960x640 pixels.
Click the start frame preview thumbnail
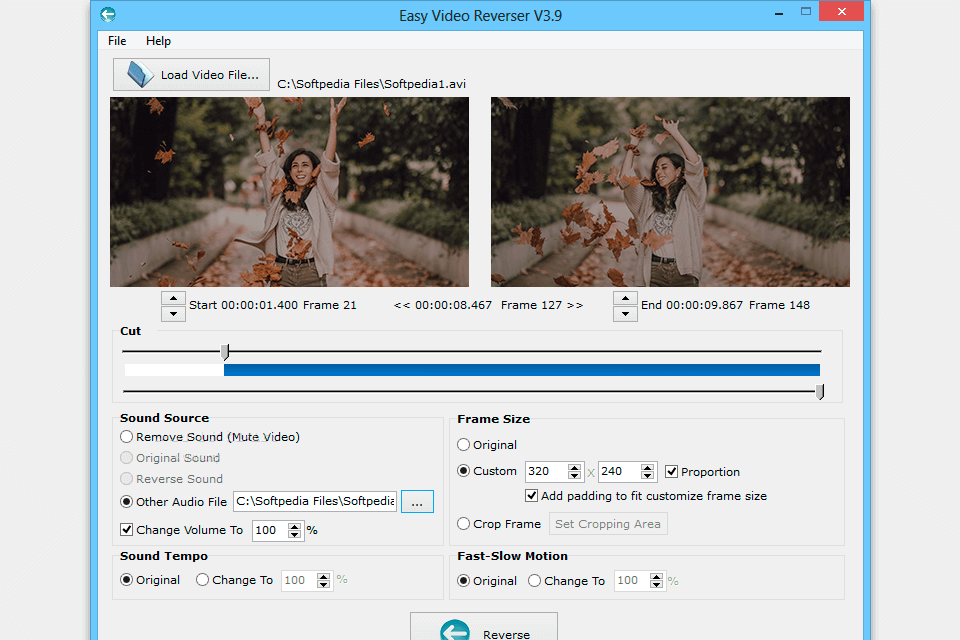[x=290, y=192]
